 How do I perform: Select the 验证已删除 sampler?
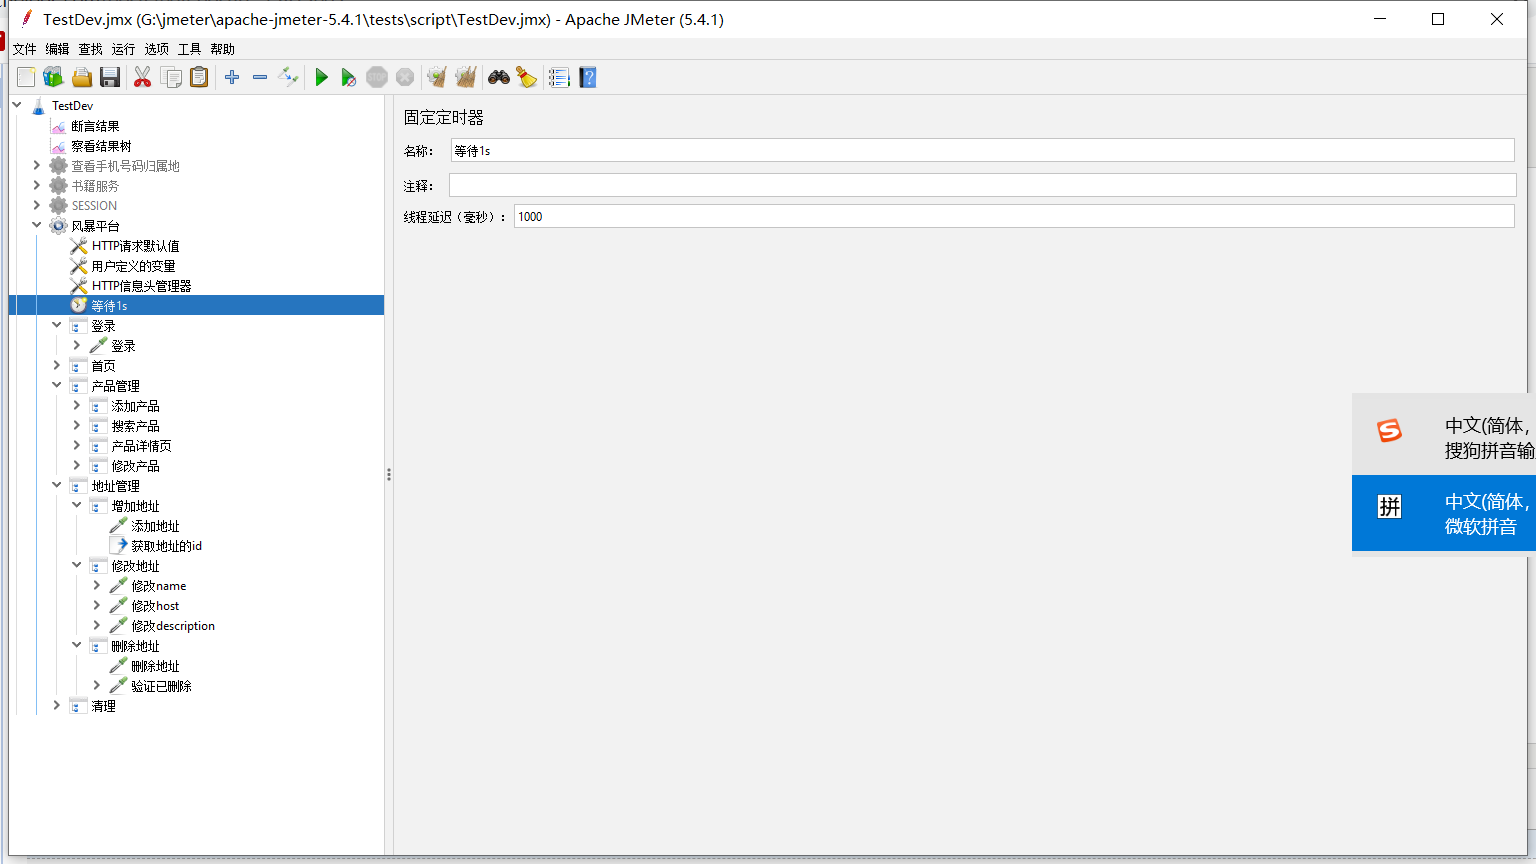(161, 686)
